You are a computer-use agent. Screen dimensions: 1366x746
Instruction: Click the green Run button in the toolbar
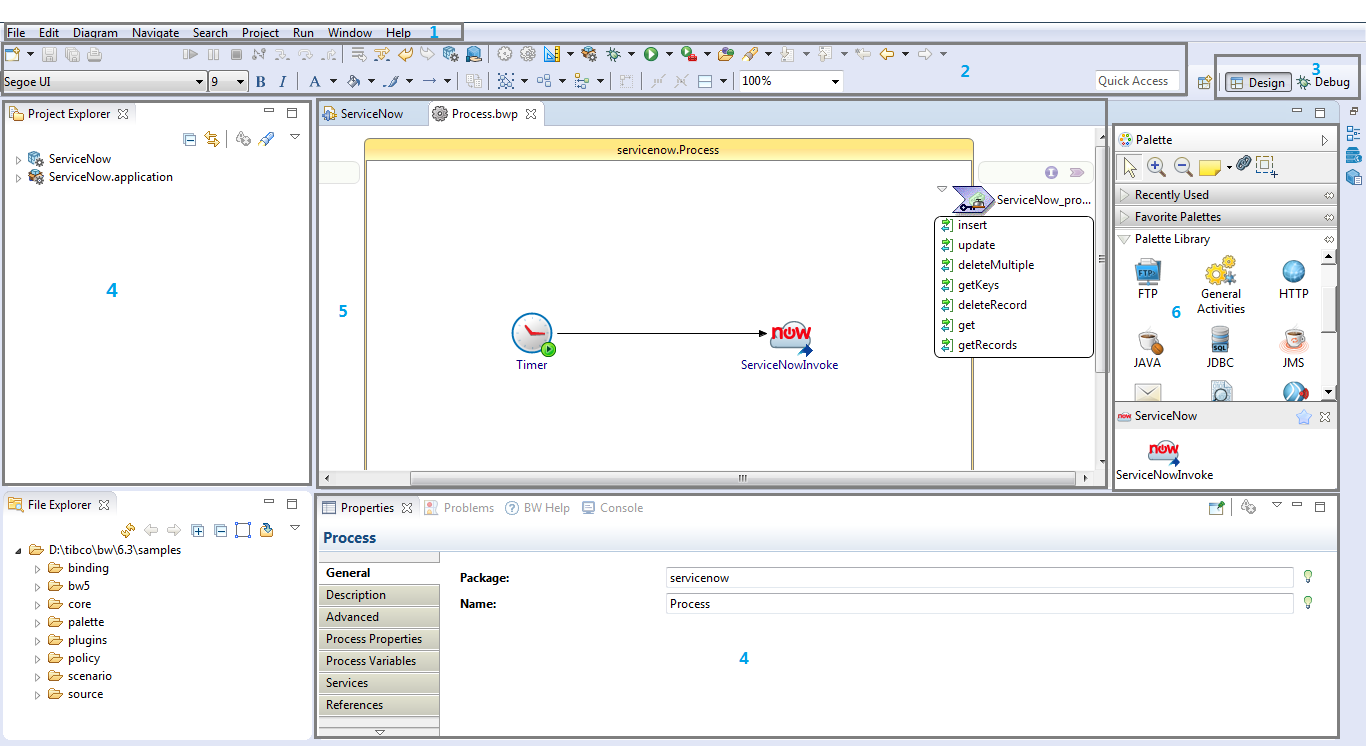[x=651, y=54]
